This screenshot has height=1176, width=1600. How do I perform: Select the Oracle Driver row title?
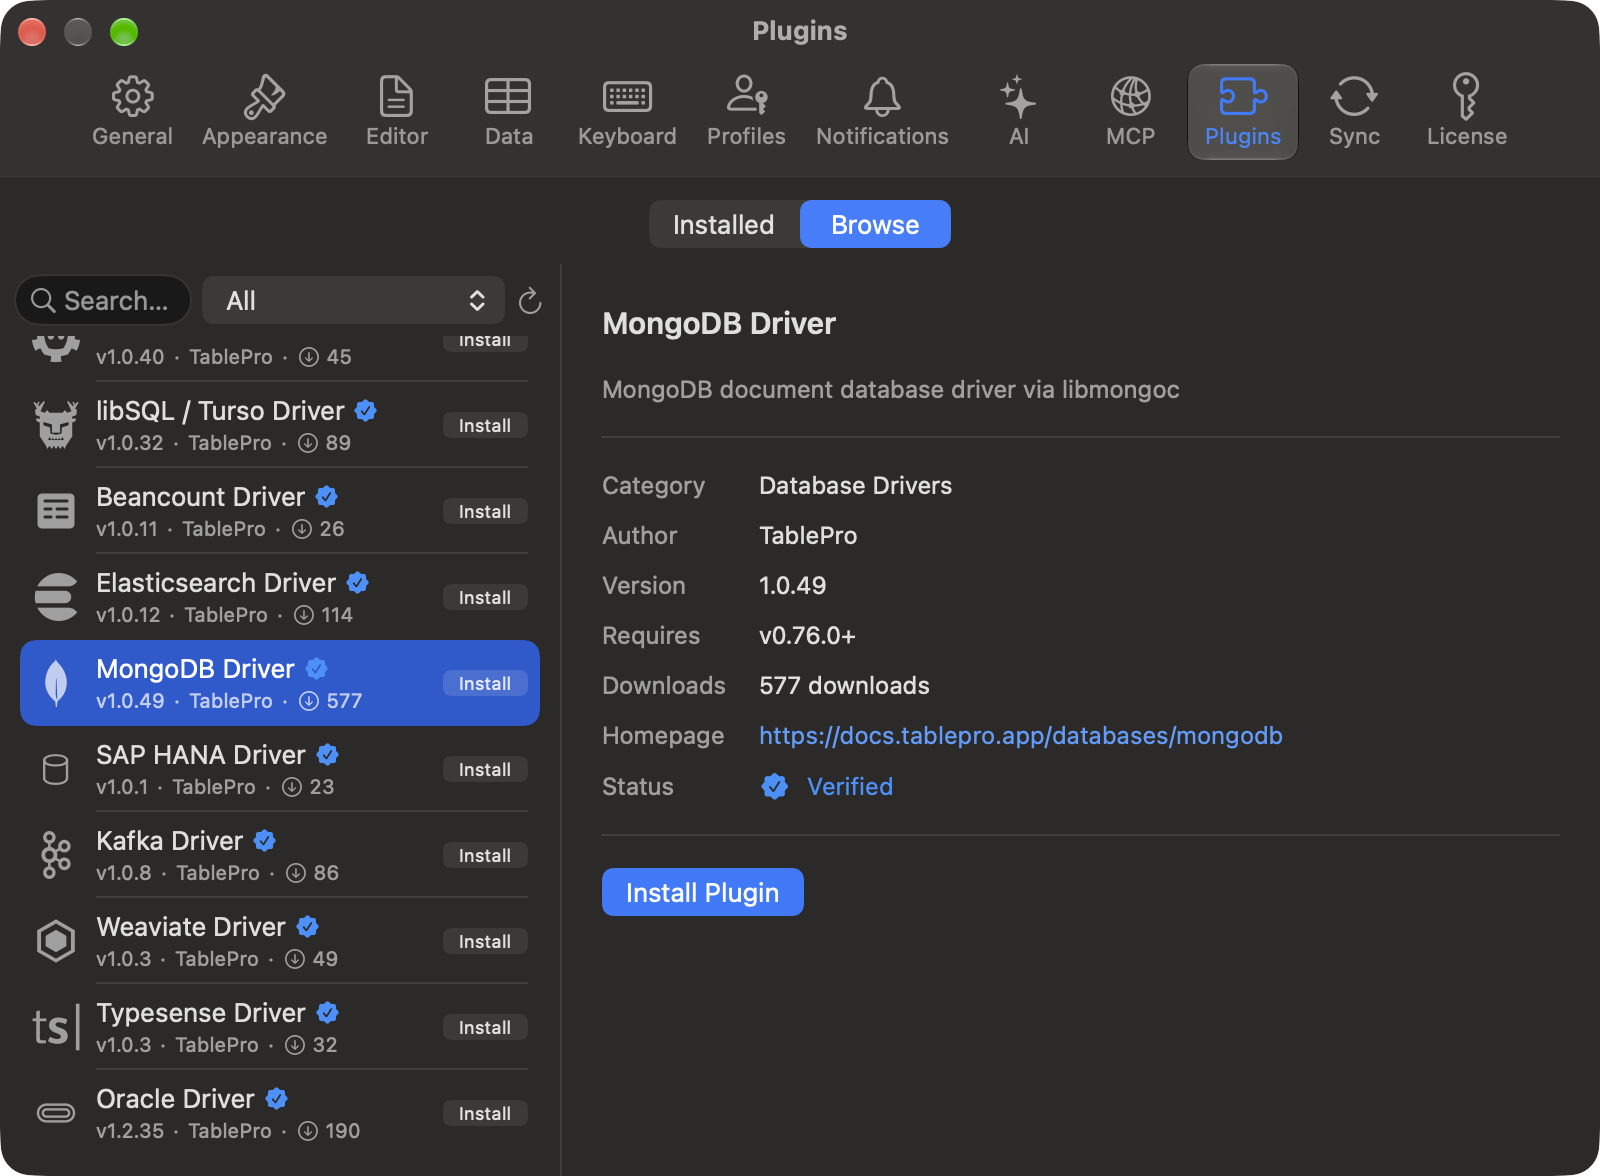click(x=175, y=1099)
